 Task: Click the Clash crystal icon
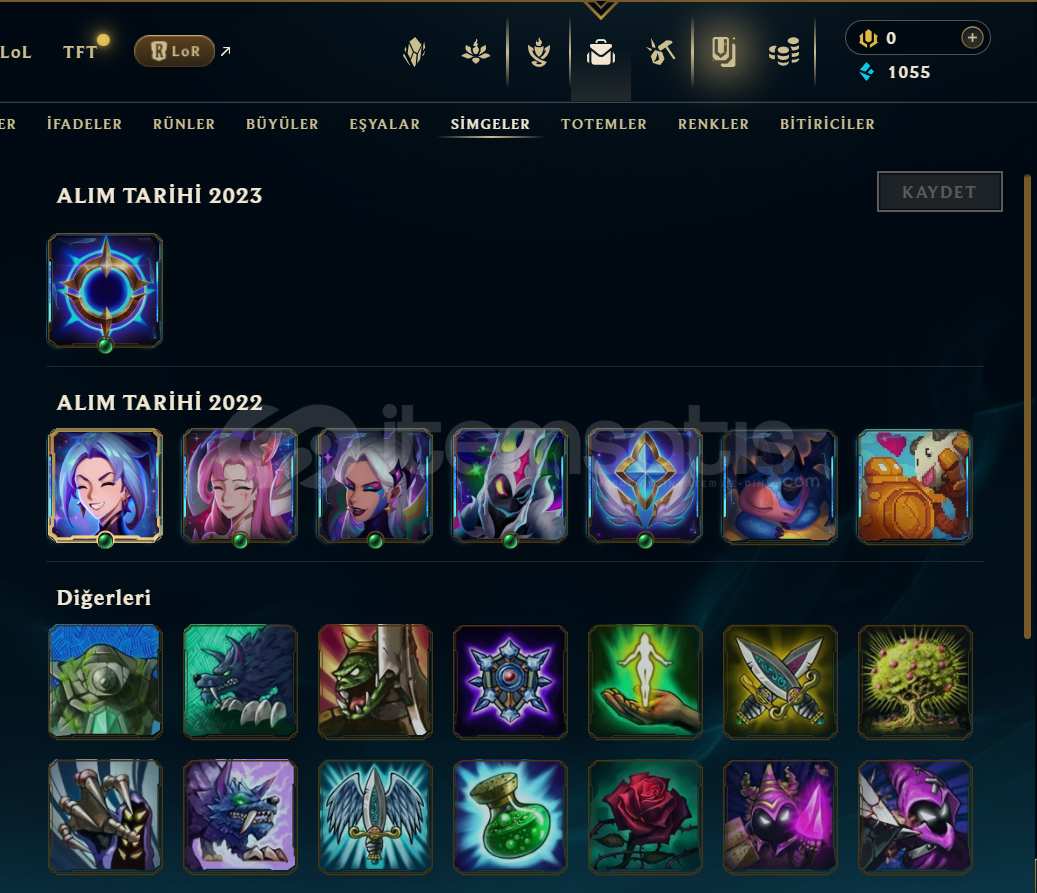point(415,52)
